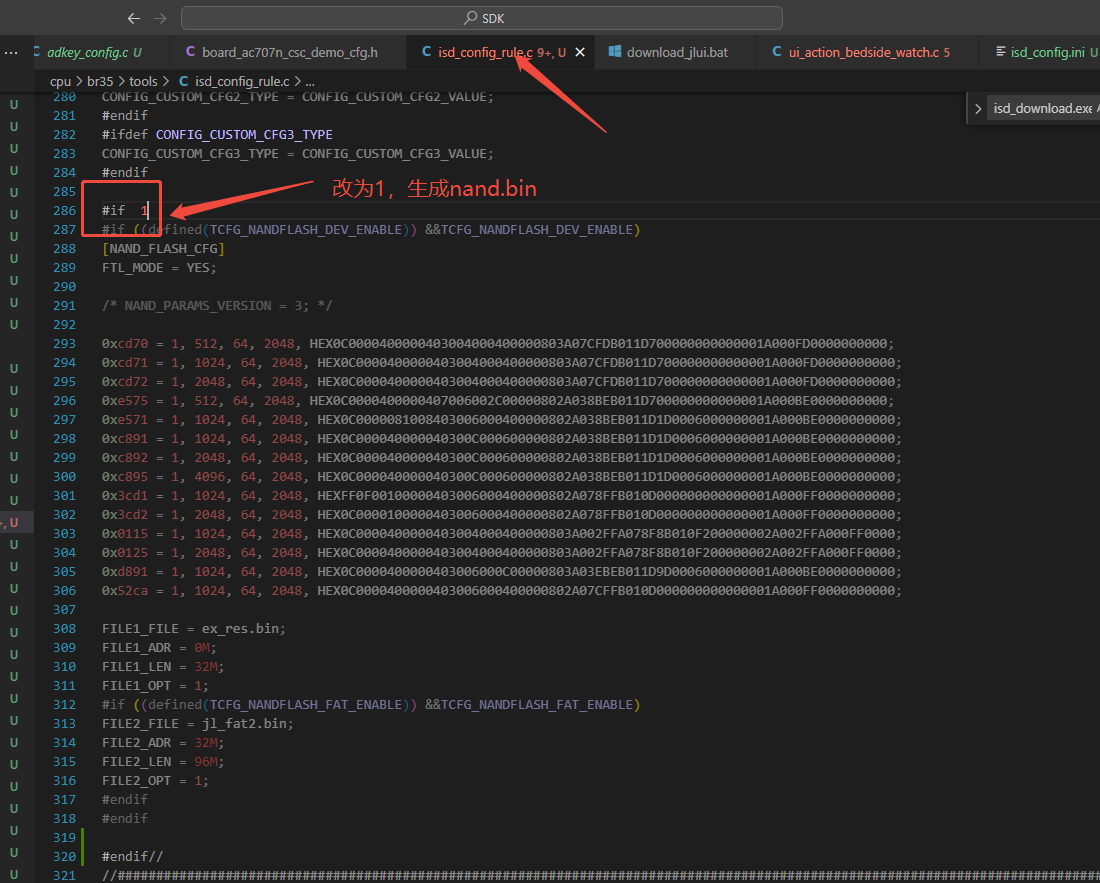Expand the find widget replace chevron
The width and height of the screenshot is (1100, 883).
[x=978, y=109]
